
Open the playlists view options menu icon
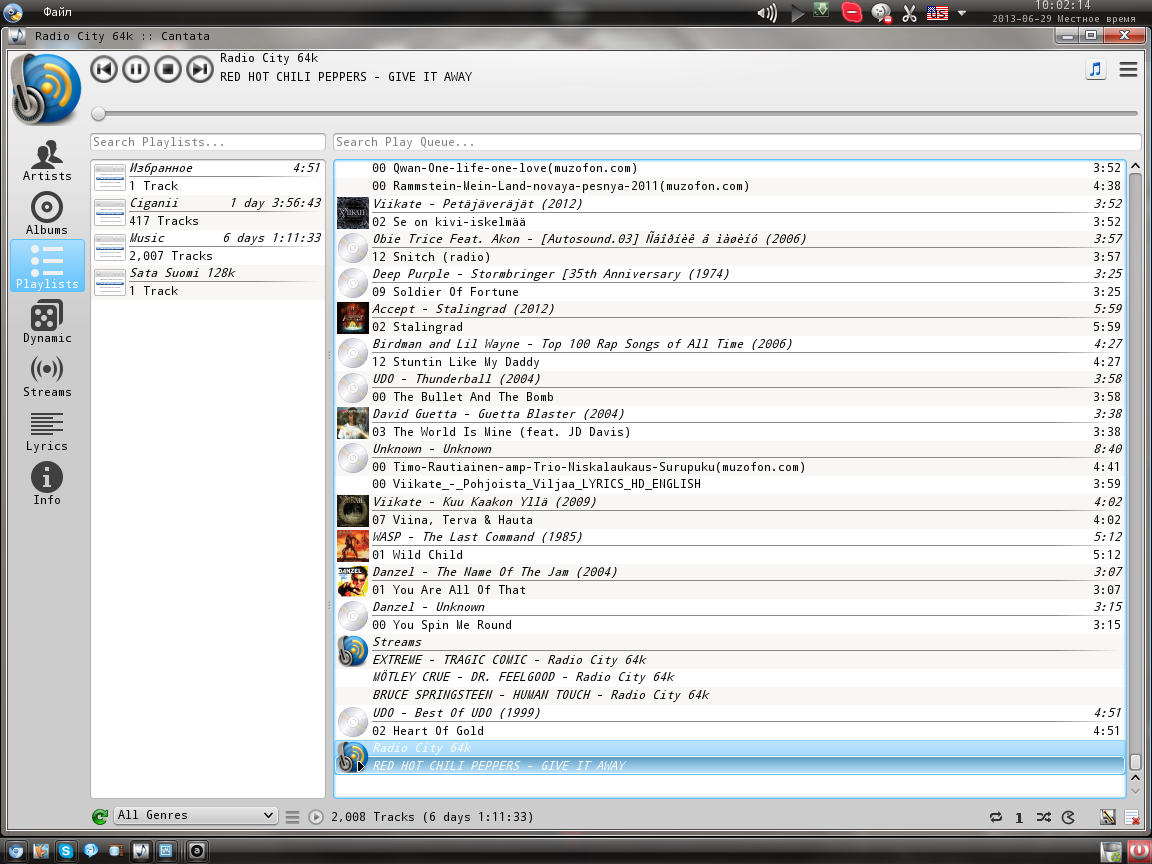tap(292, 817)
